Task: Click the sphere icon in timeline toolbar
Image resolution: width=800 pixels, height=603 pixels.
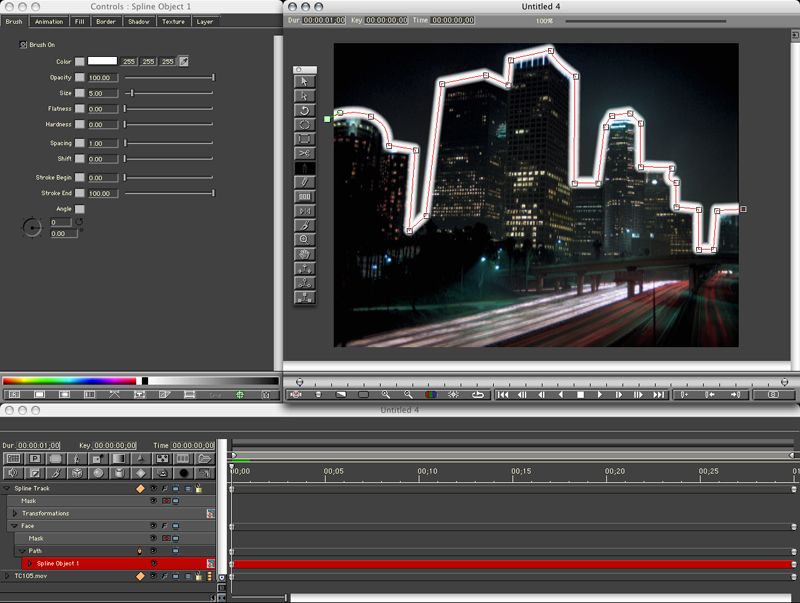Action: (98, 473)
